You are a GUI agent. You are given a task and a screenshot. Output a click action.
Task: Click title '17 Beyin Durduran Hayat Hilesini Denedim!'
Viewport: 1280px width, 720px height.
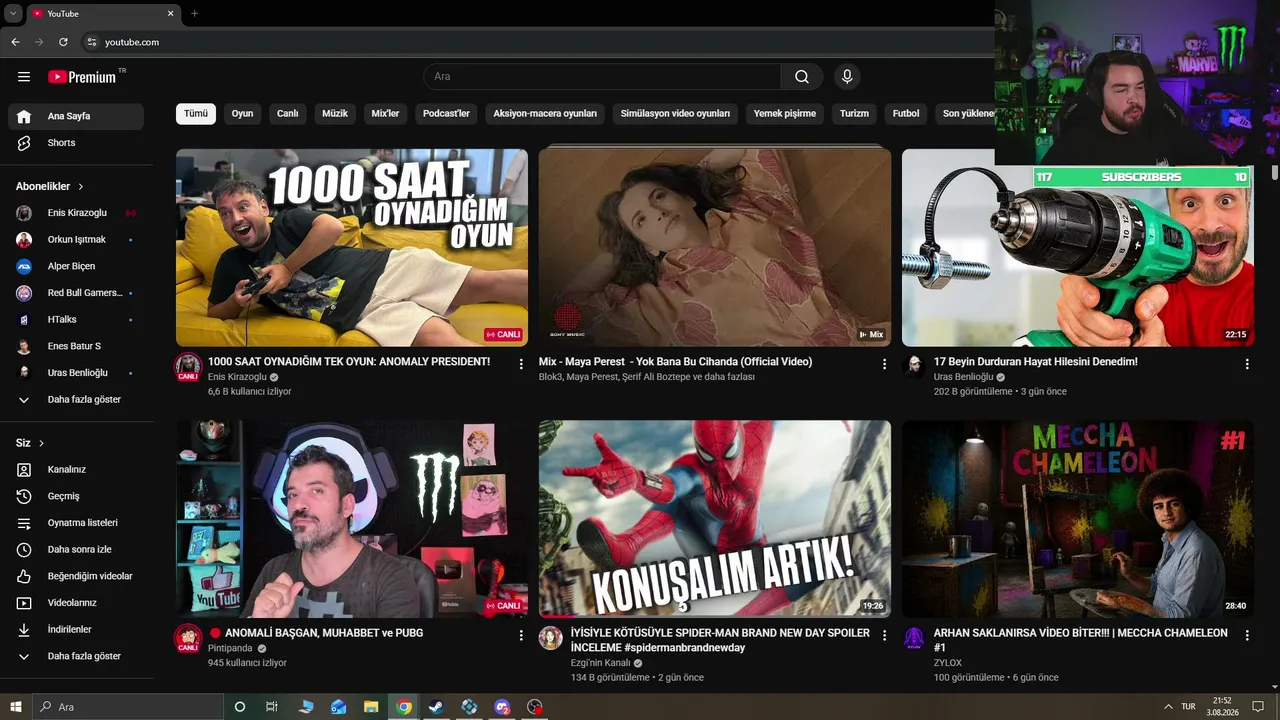coord(1036,362)
